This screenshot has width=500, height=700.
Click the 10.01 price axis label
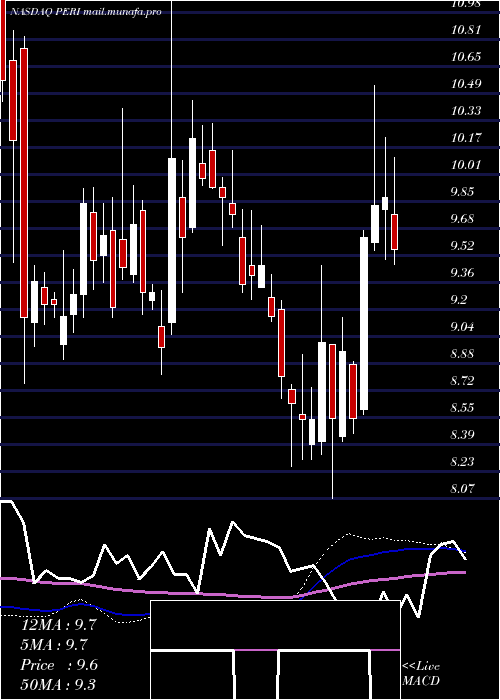[466, 165]
